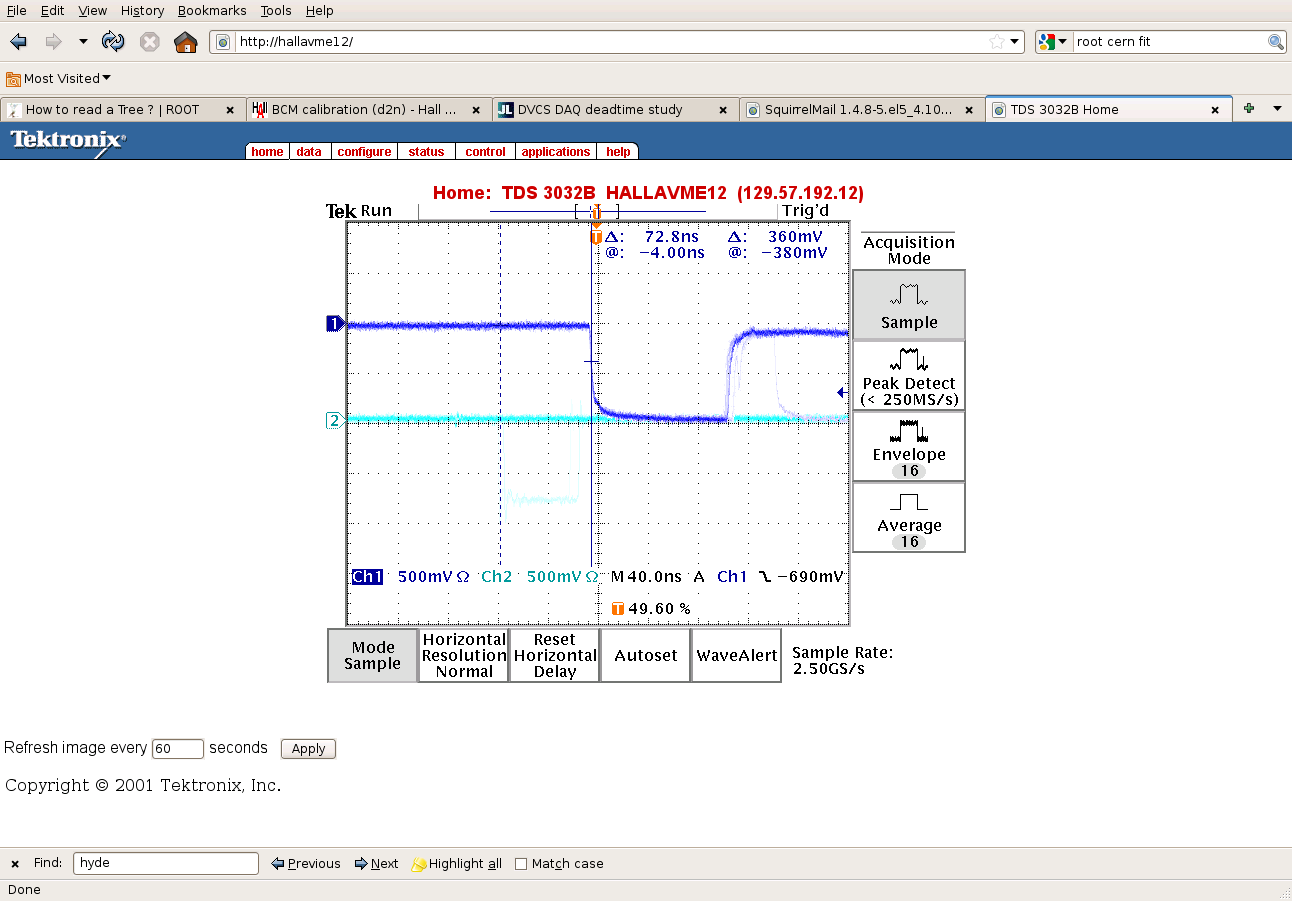Close the 'How to read a Tree' tab

230,110
